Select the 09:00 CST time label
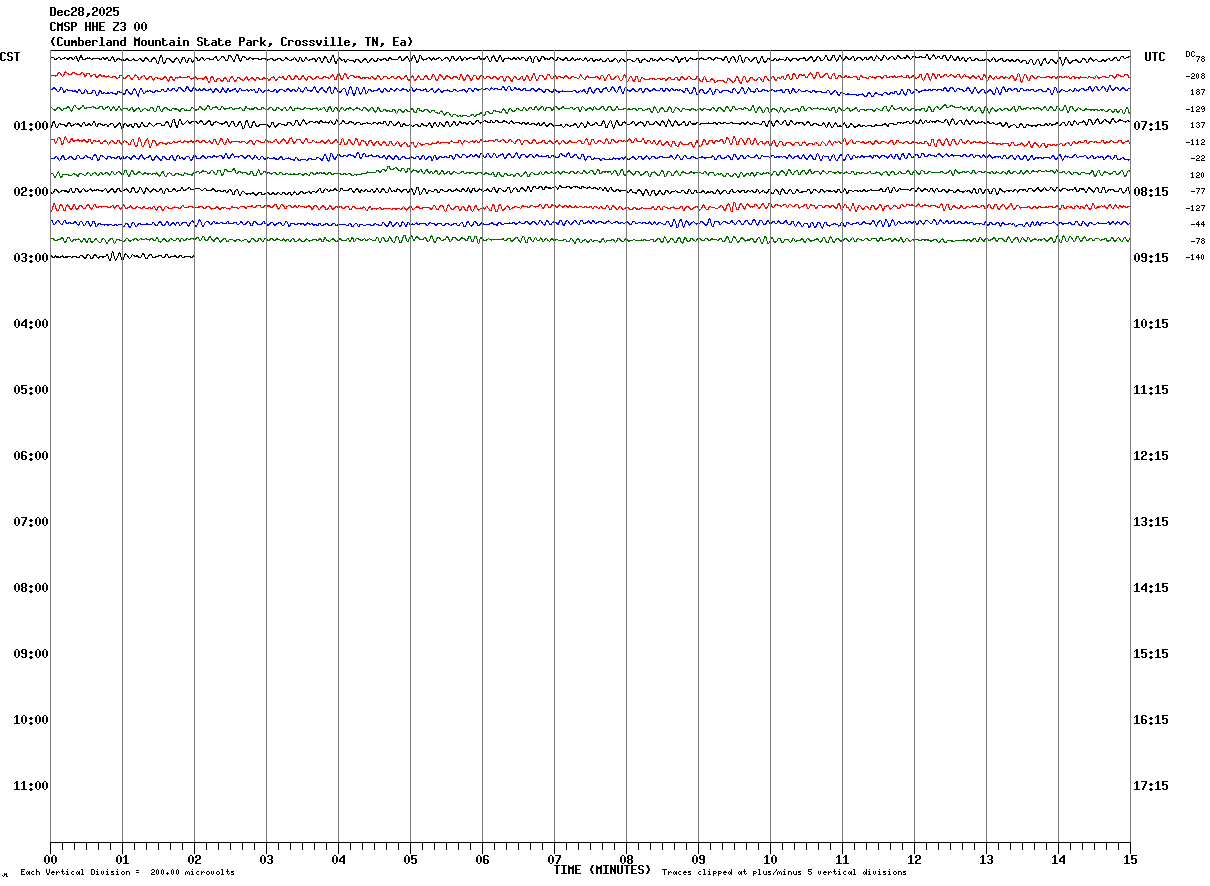1210x886 pixels. click(x=31, y=654)
